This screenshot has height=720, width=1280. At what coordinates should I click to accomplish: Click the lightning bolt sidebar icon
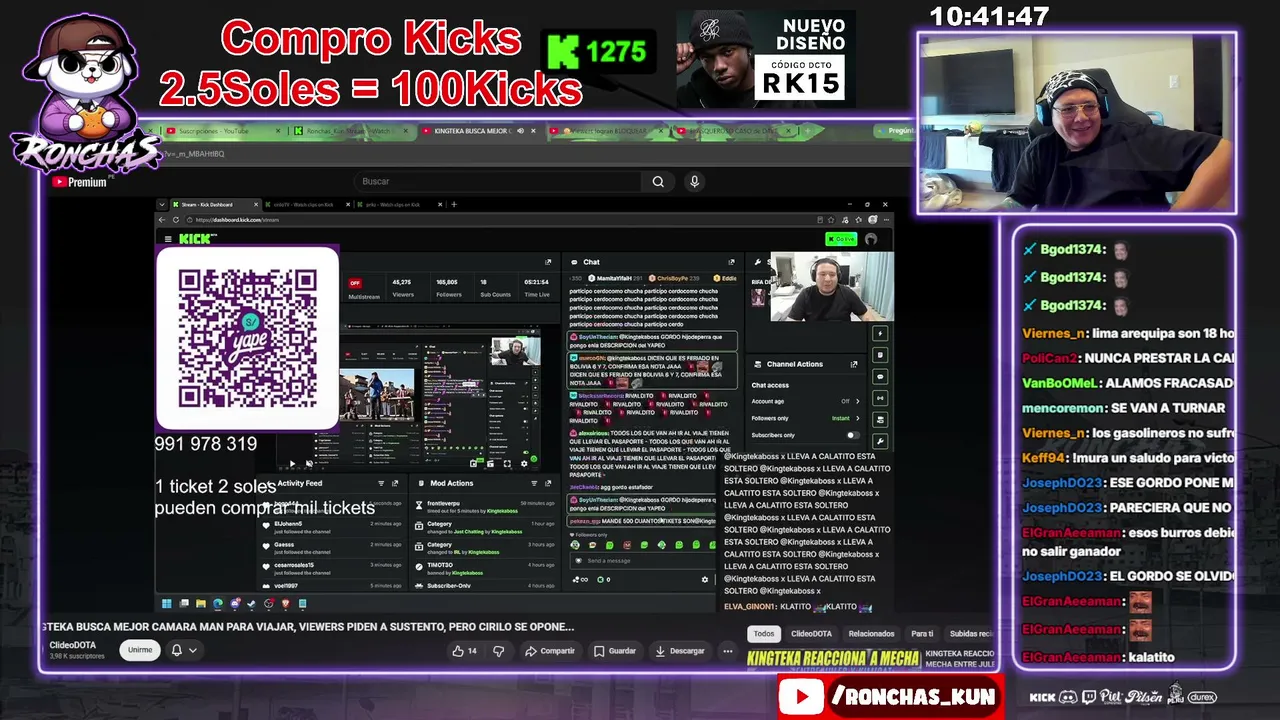point(880,333)
